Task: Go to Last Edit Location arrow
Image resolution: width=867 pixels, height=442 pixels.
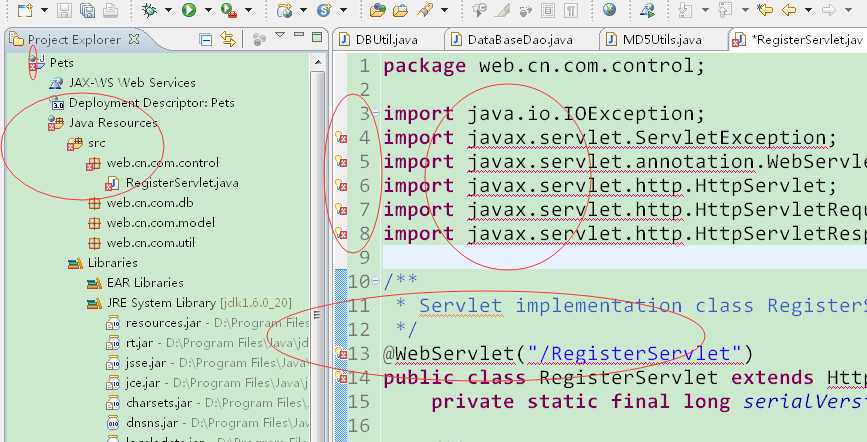Action: [765, 9]
